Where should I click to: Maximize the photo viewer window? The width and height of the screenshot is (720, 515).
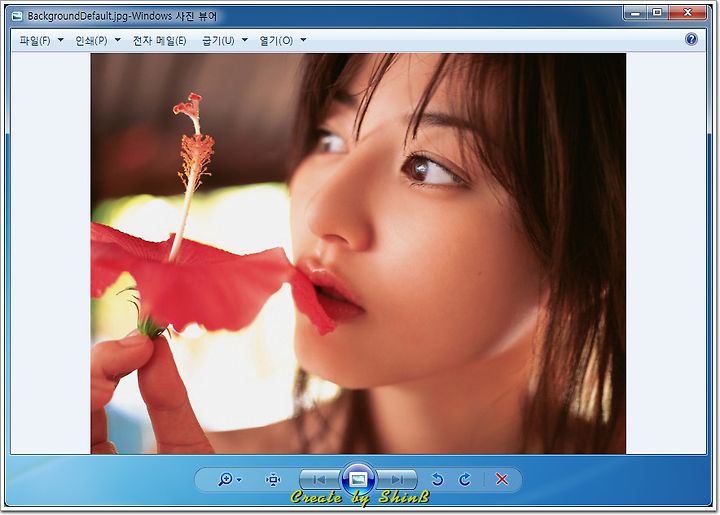point(658,13)
